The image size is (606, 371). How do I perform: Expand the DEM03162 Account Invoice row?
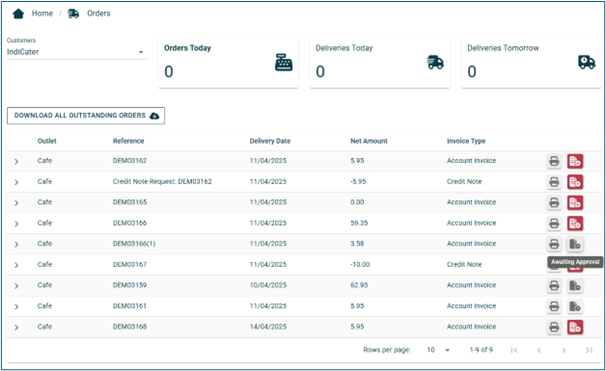[16, 161]
